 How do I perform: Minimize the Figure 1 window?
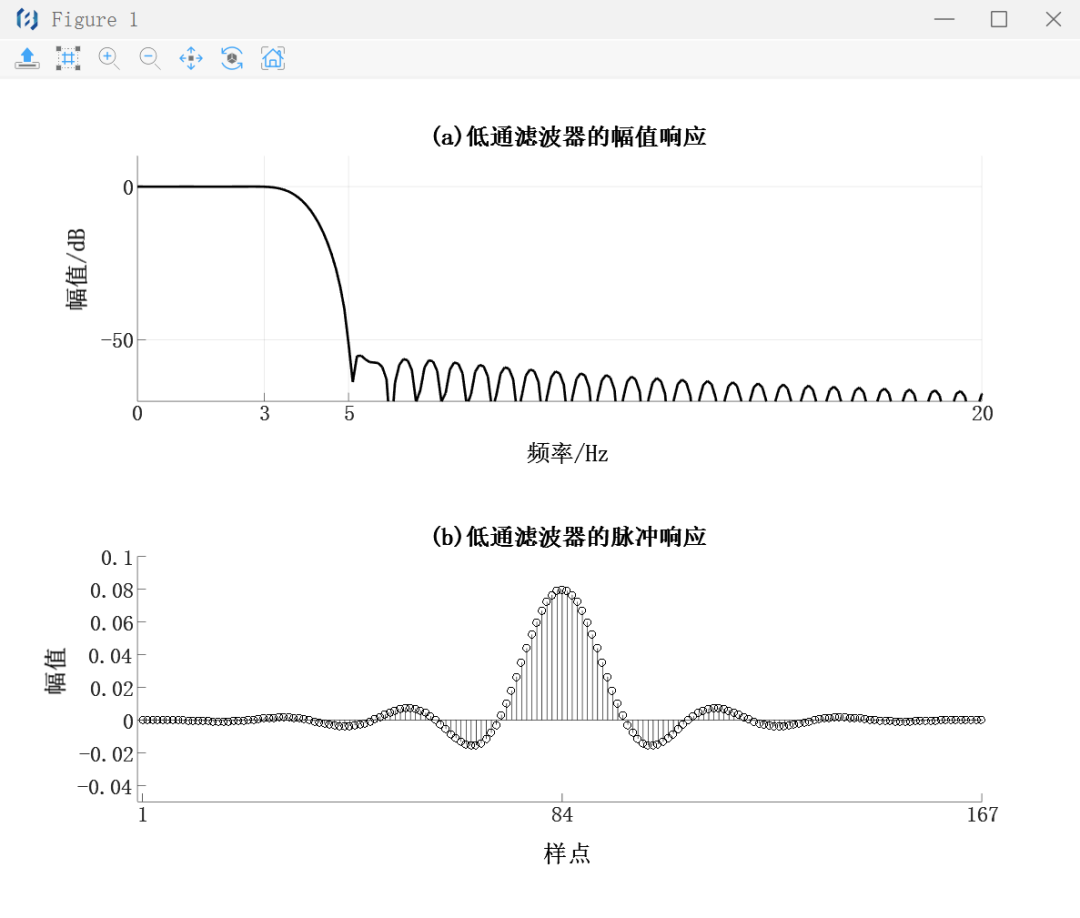(943, 19)
